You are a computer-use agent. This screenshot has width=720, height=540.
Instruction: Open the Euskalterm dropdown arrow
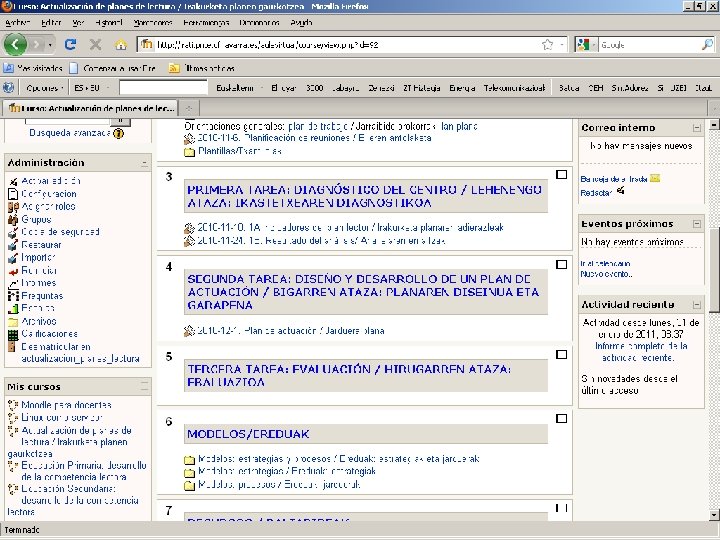coord(262,88)
